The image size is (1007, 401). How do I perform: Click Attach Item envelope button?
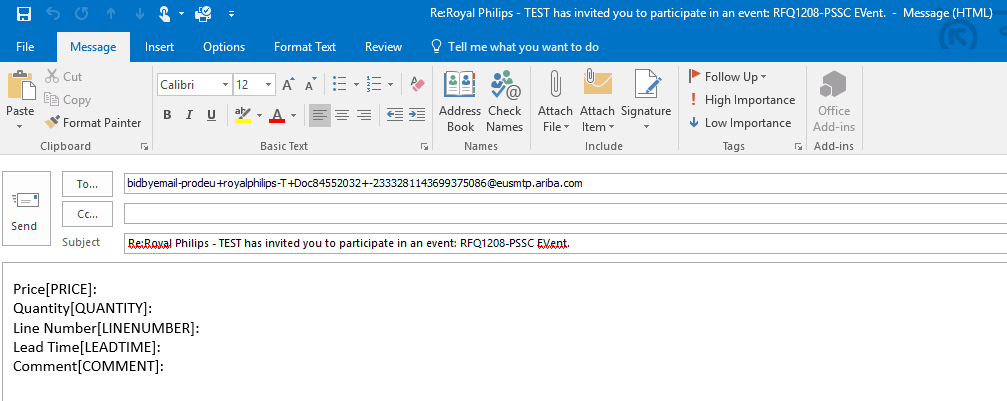[x=598, y=102]
